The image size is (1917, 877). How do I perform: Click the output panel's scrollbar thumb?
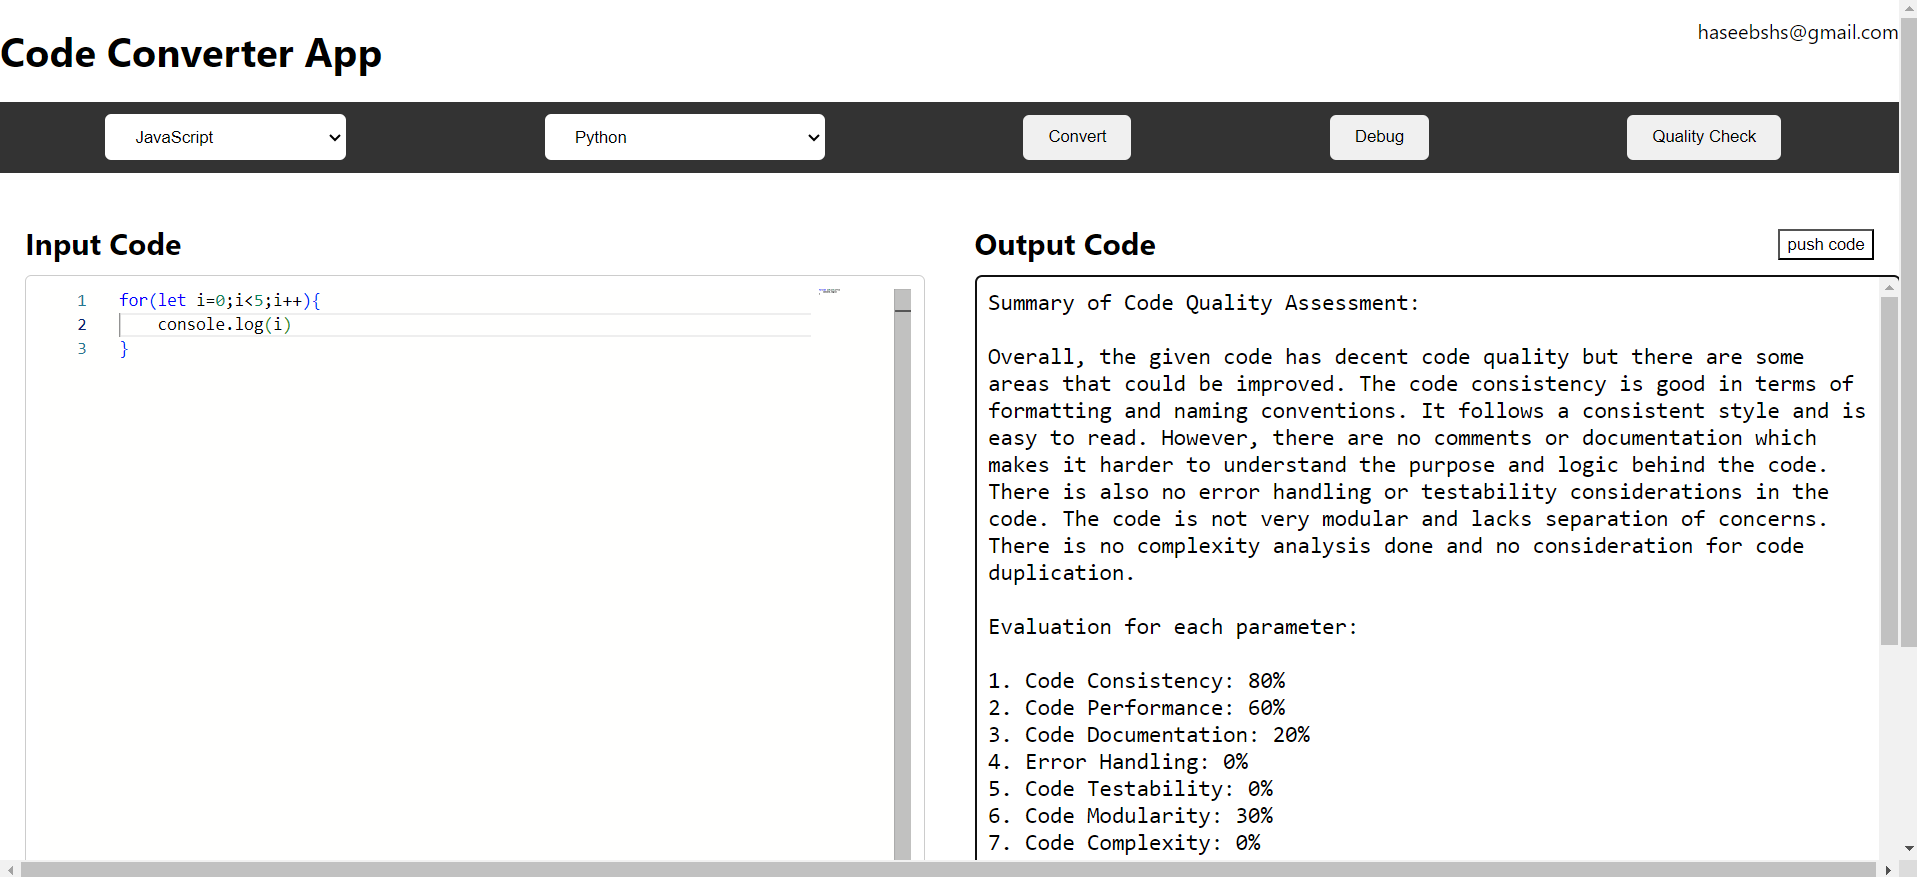(x=1888, y=470)
